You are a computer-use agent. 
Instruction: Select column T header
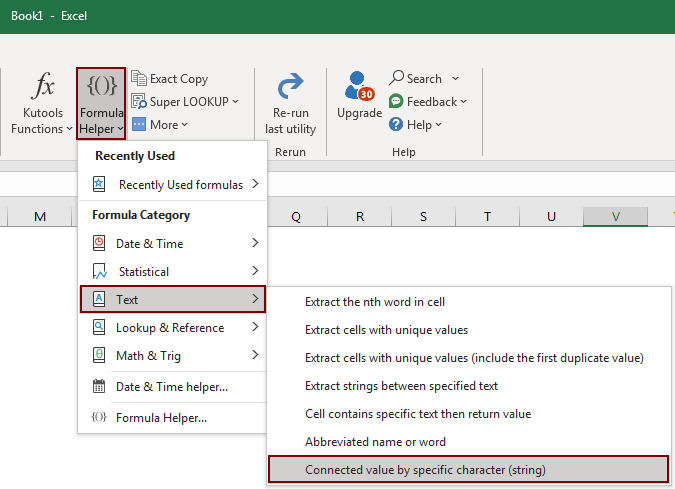(487, 217)
